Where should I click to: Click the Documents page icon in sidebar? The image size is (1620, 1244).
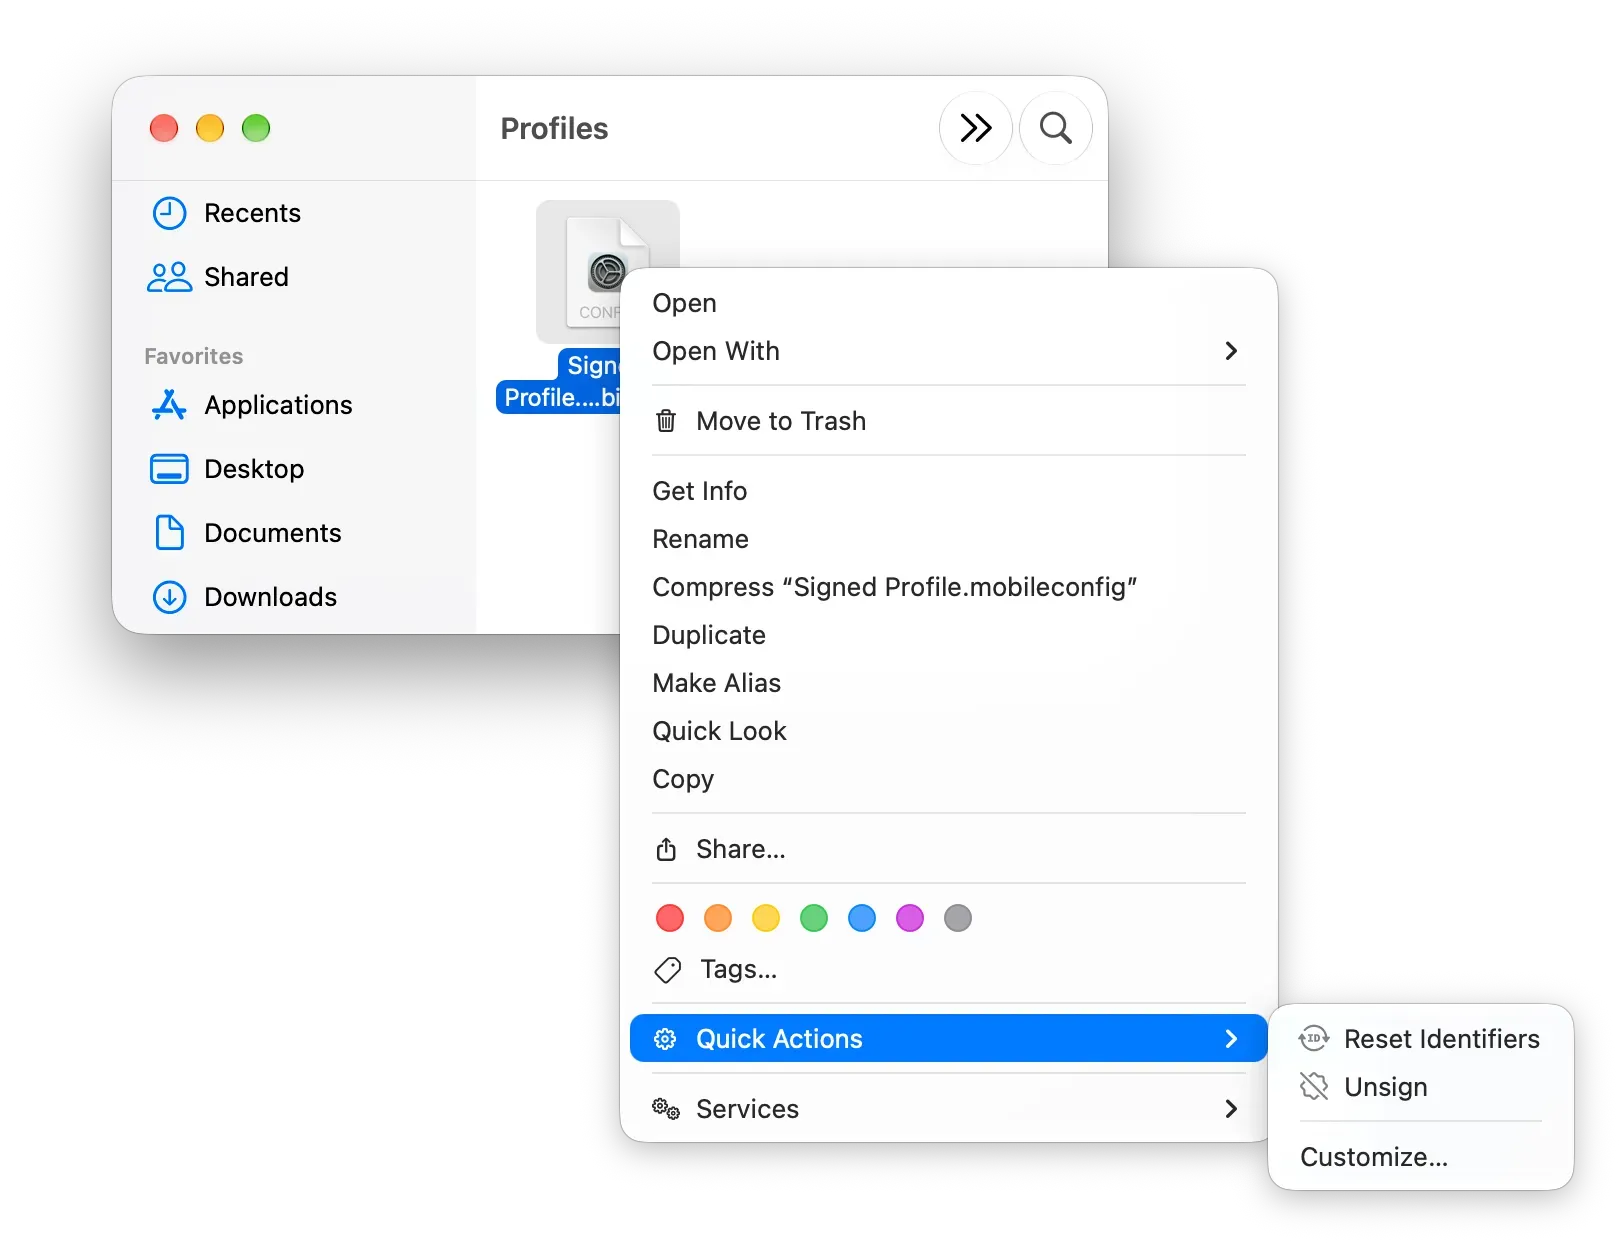(169, 533)
